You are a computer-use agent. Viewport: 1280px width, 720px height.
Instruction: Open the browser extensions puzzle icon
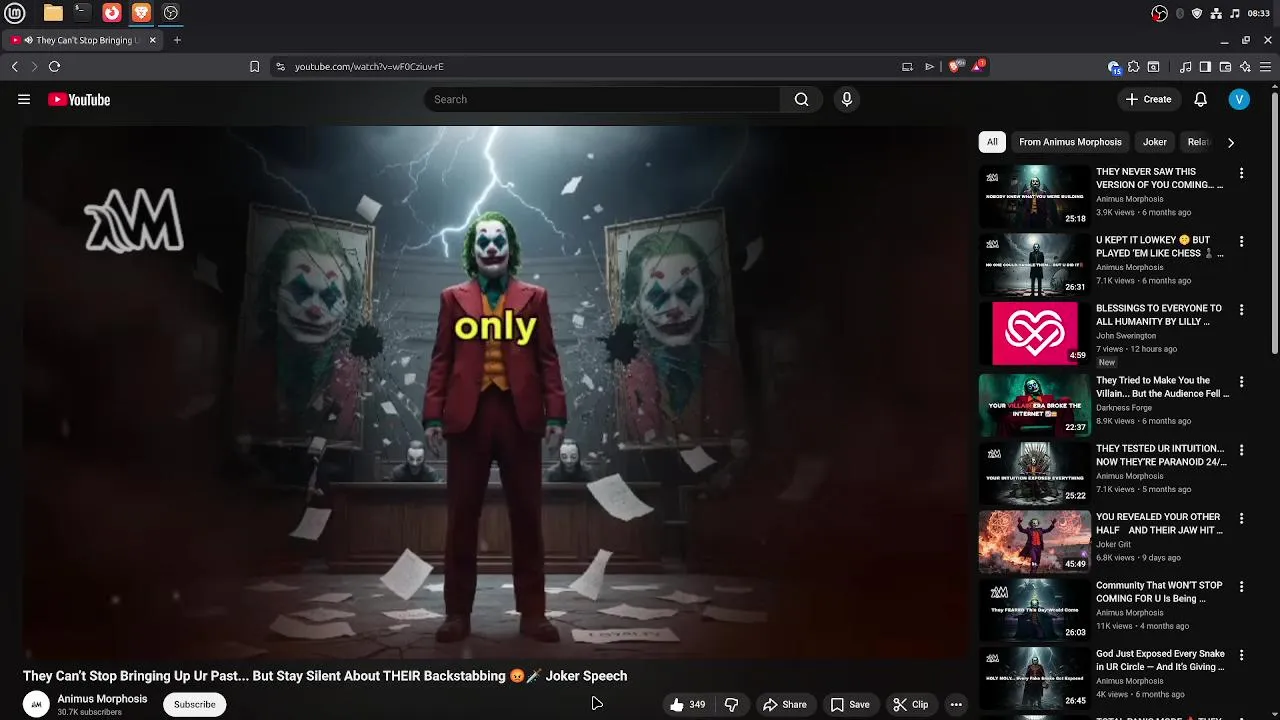click(x=1133, y=67)
